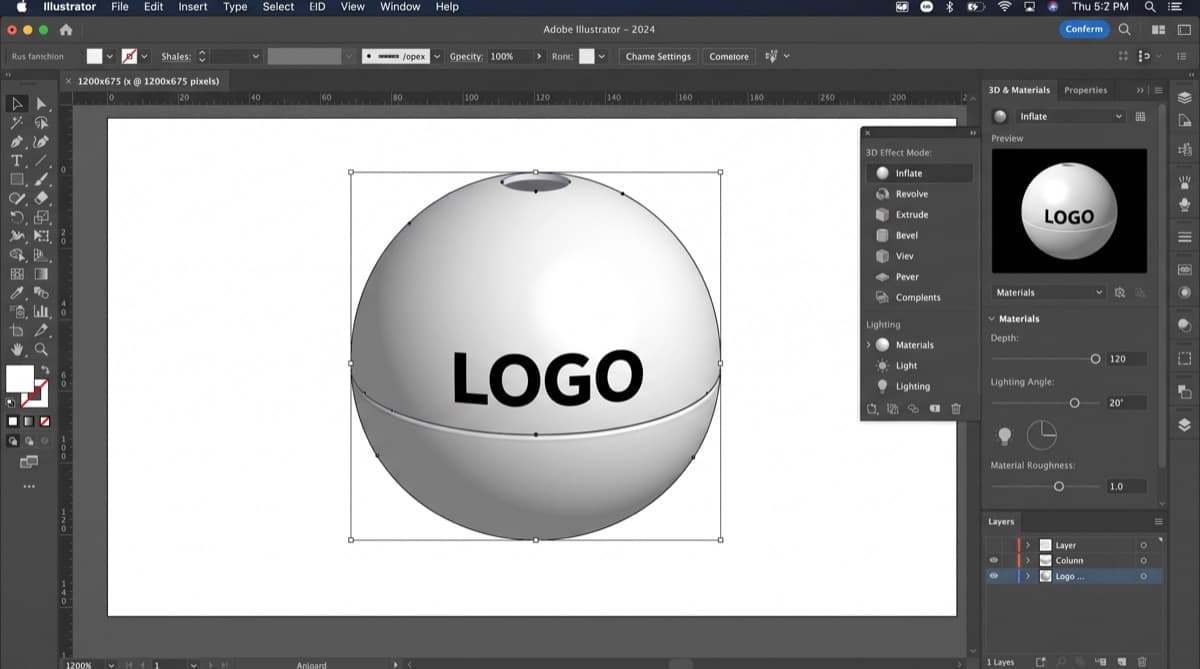Screen dimensions: 1200x669
Task: Select the Gradient tool in toolbar
Action: click(x=41, y=274)
